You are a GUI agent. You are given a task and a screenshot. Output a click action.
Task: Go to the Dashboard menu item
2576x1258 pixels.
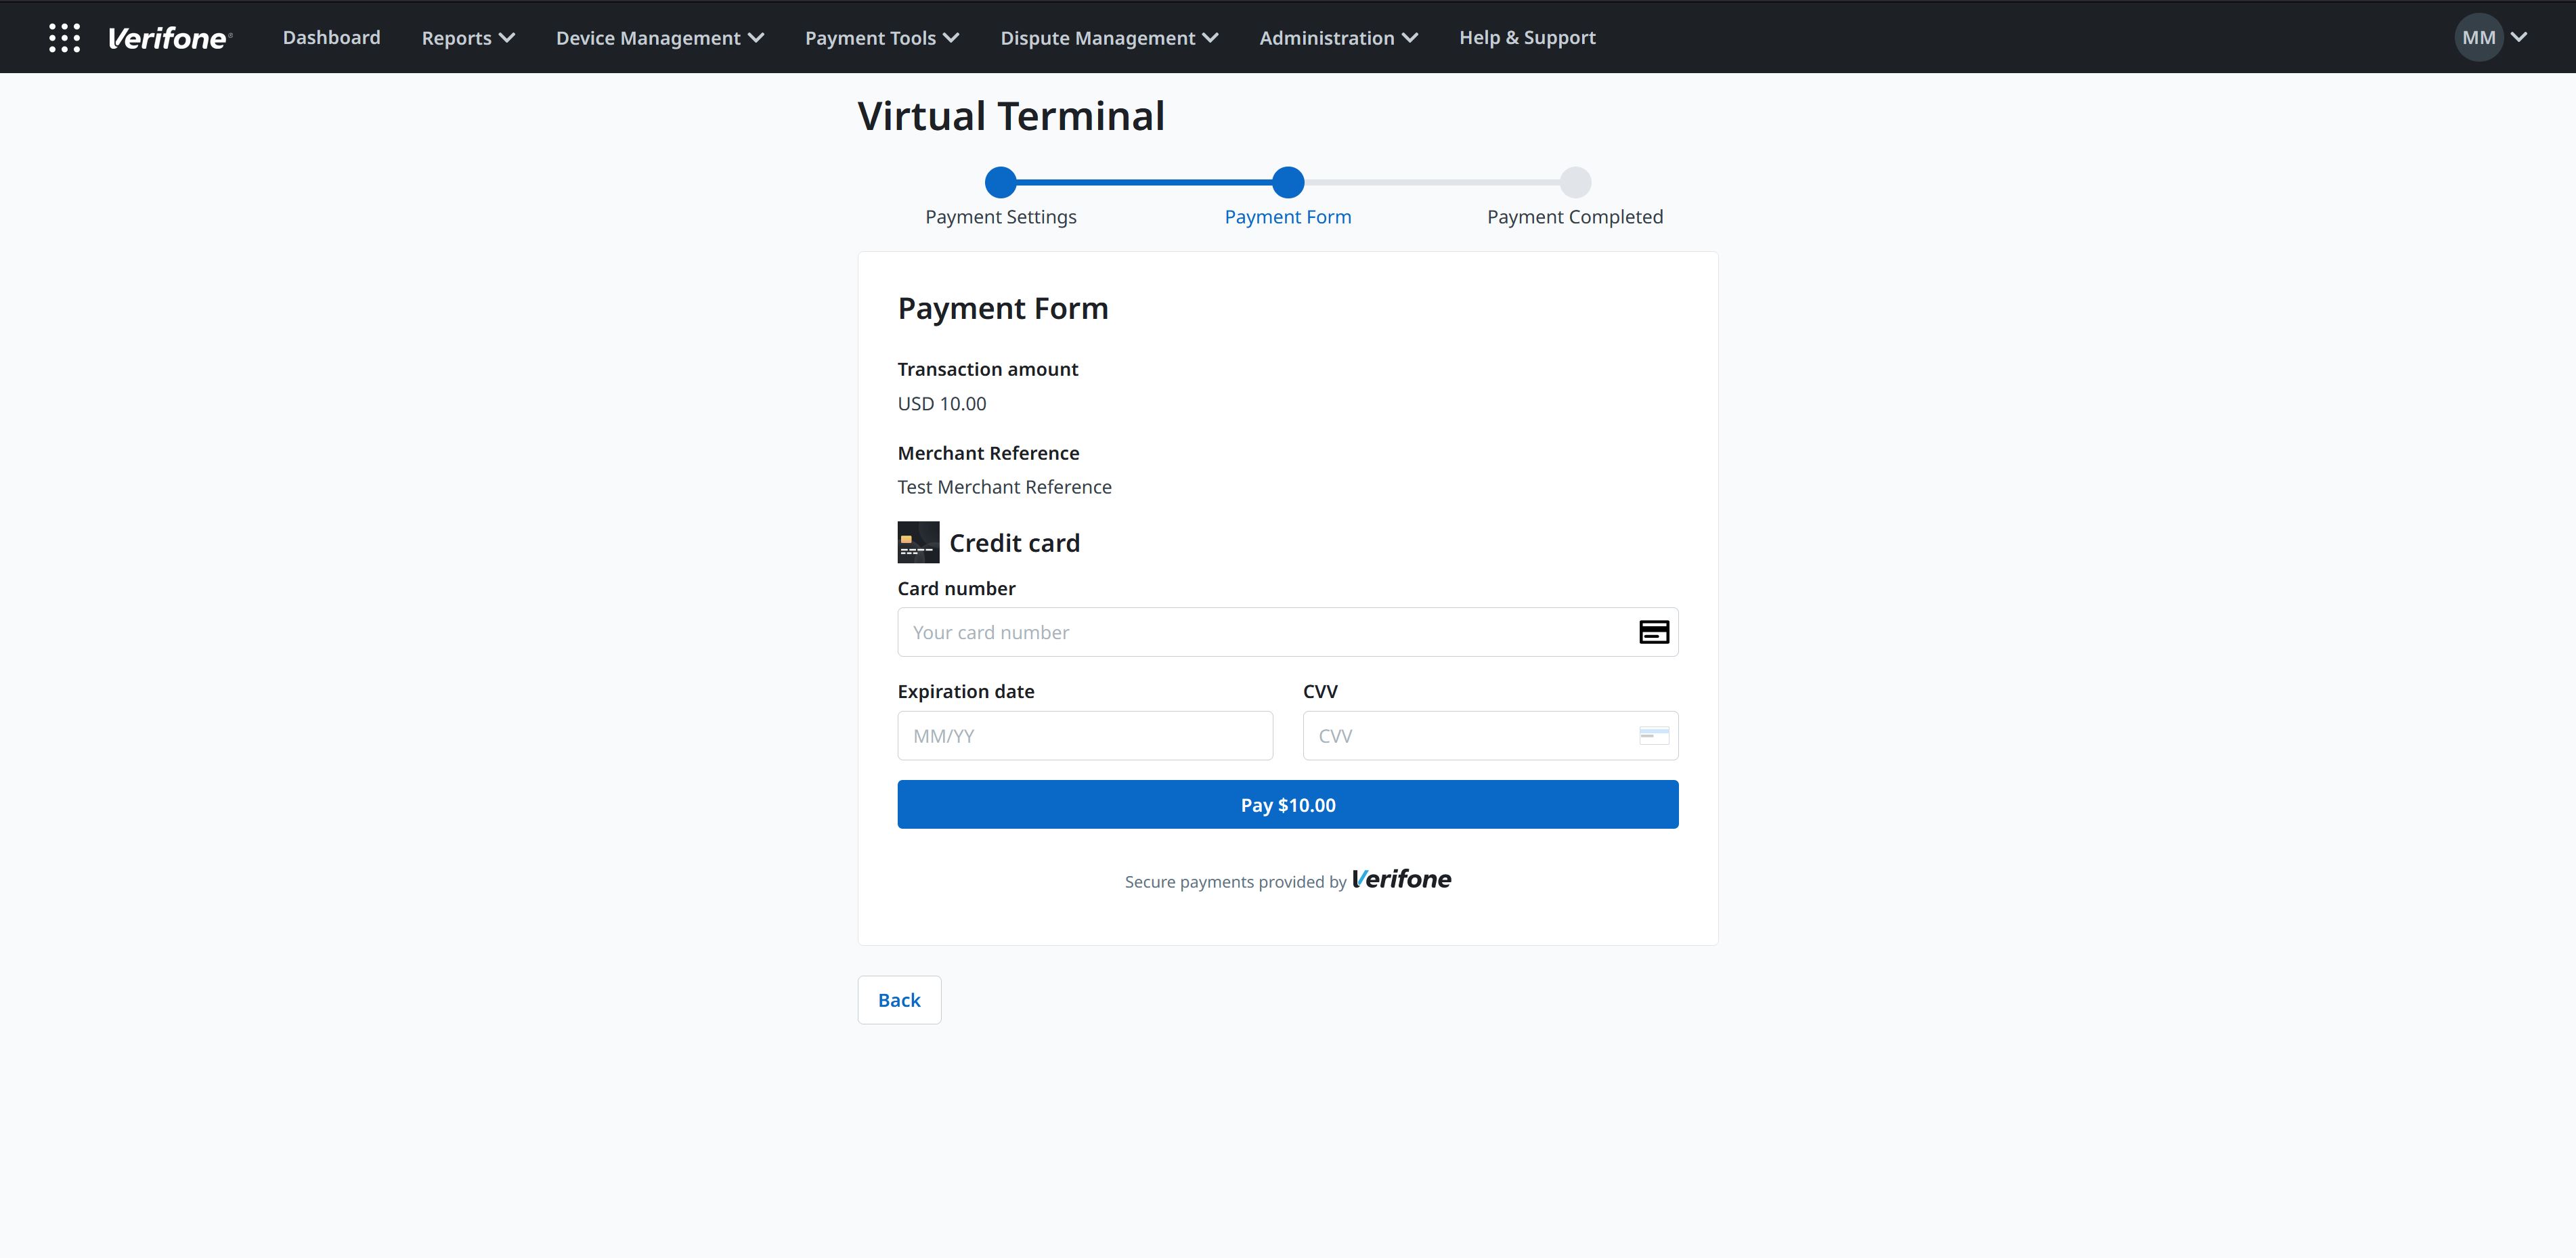pos(331,38)
